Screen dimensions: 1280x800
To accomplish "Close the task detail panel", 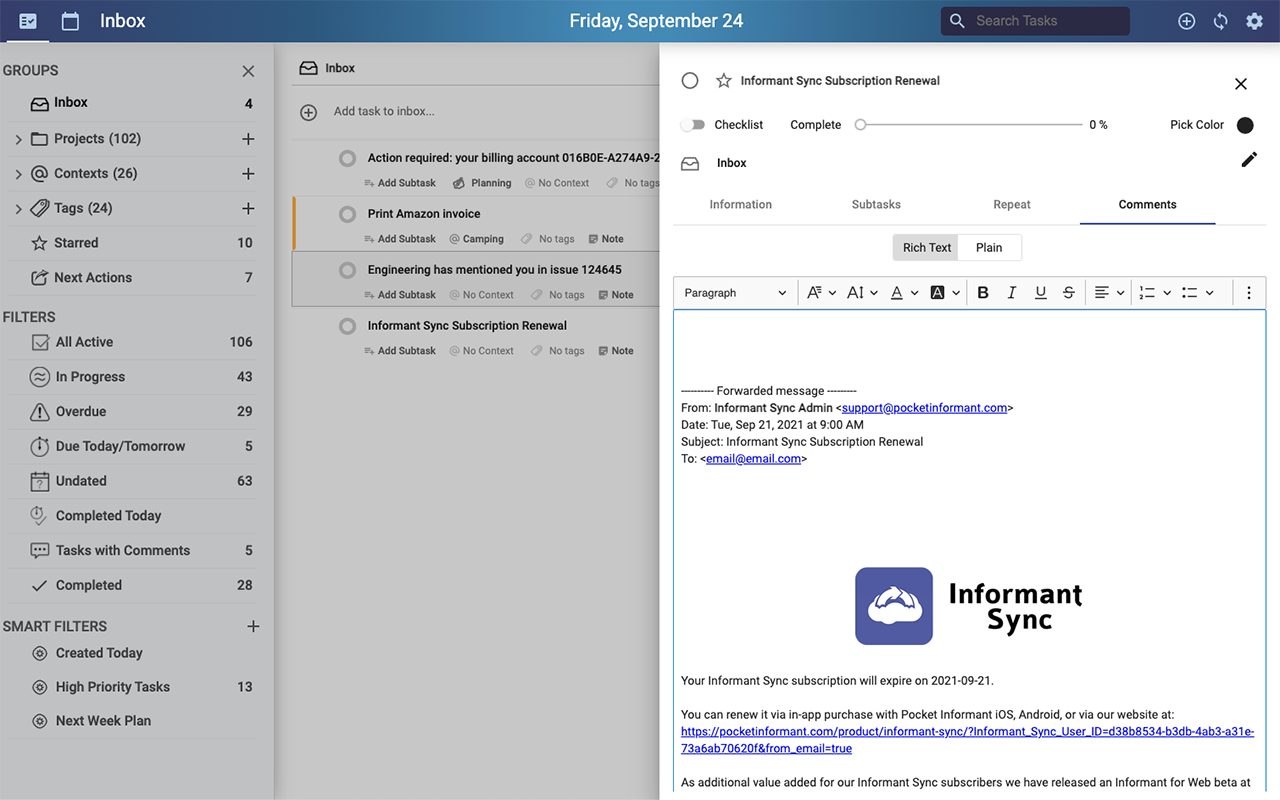I will click(x=1241, y=84).
